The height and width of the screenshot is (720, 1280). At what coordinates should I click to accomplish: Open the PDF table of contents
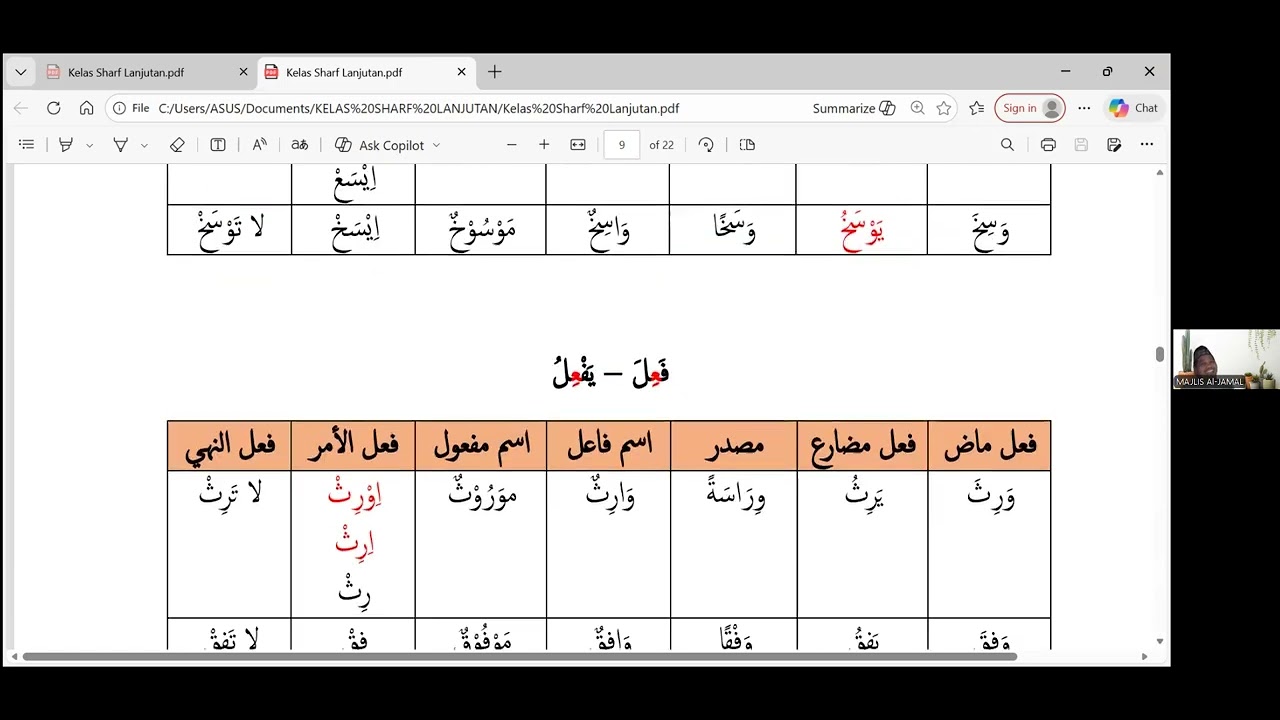(x=27, y=145)
